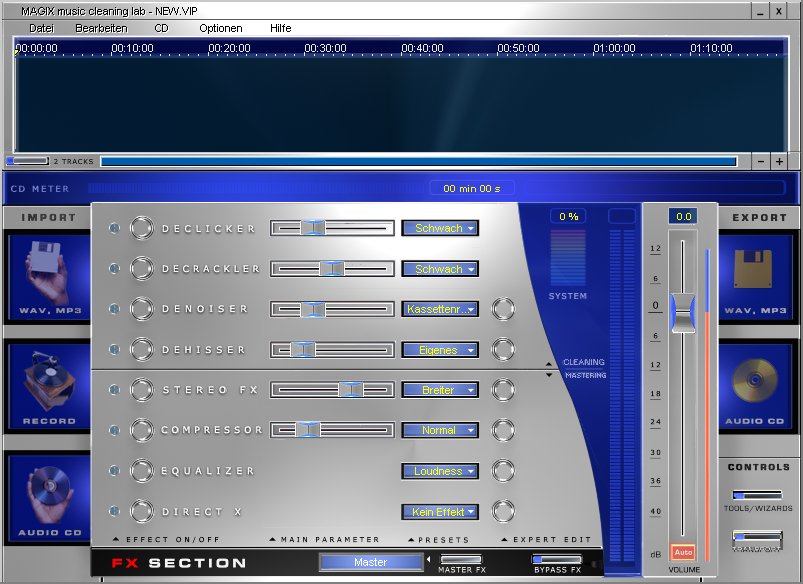Toggle the Transport controls switch

click(757, 536)
